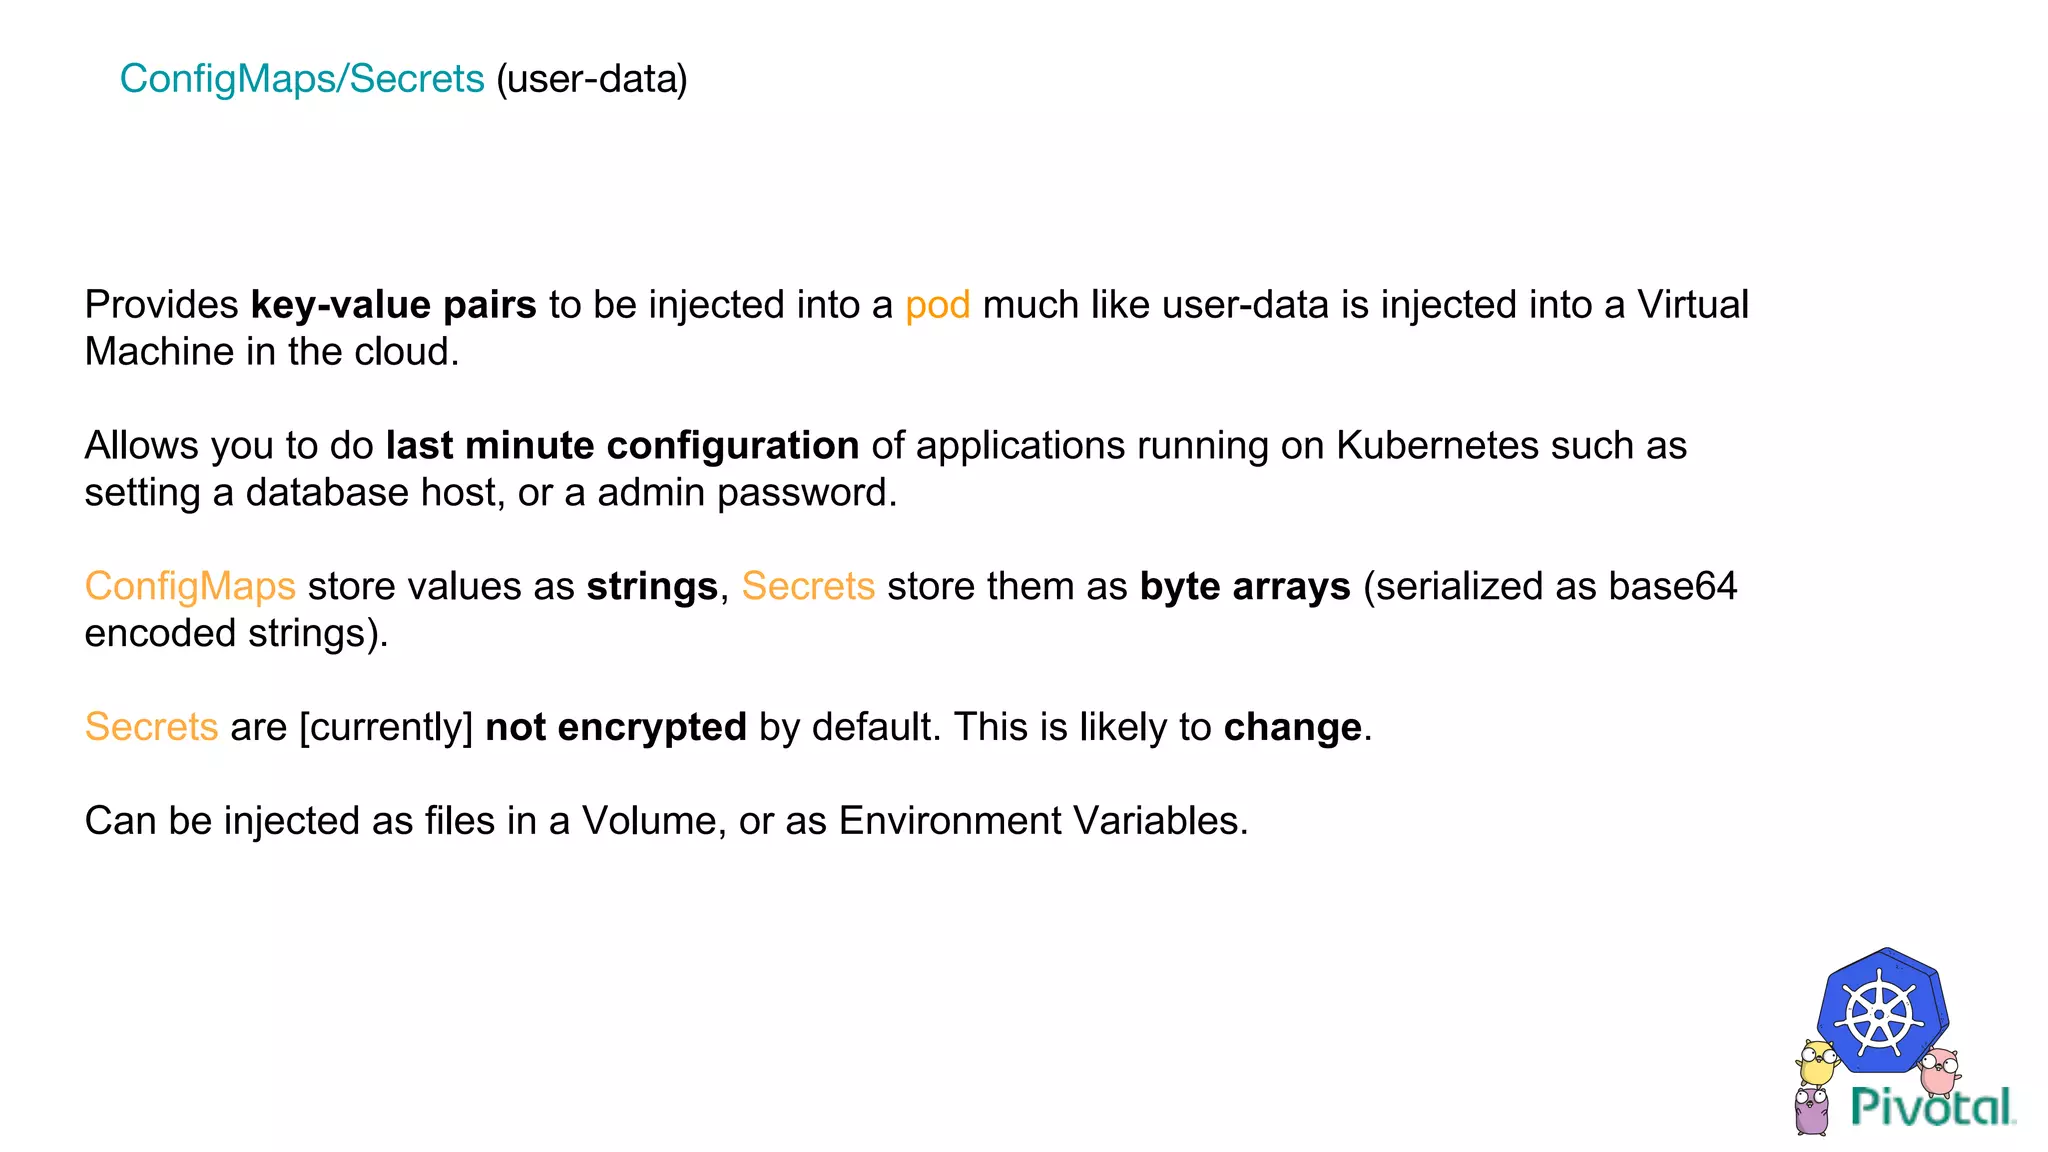Click the bold word 'change'
Viewport: 2048px width, 1152px height.
tap(1292, 727)
